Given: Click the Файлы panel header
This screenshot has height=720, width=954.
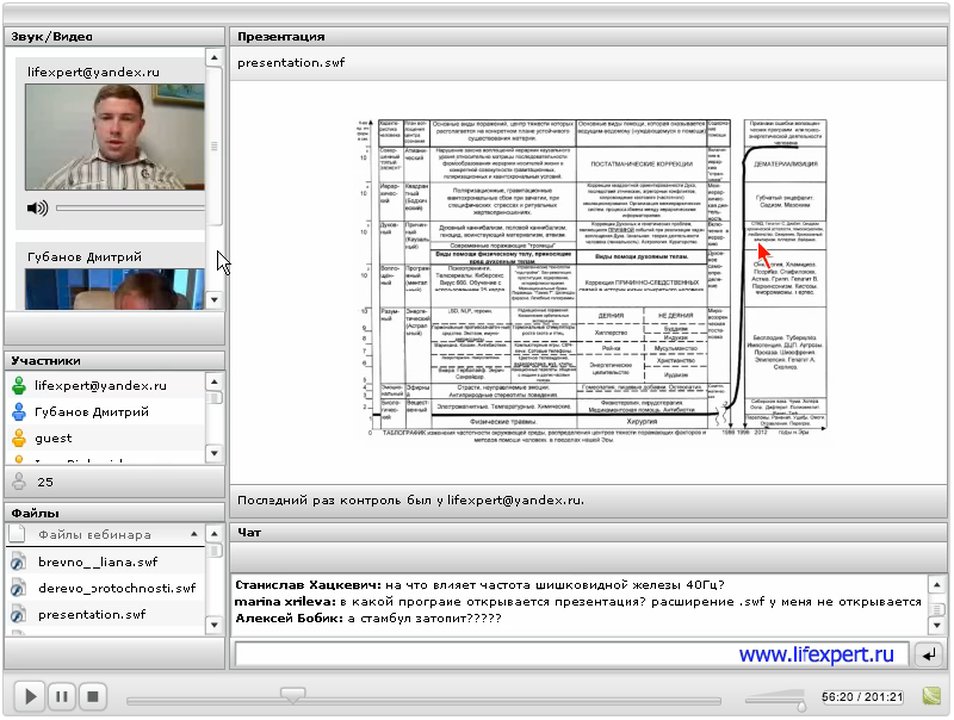Looking at the screenshot, I should point(114,513).
